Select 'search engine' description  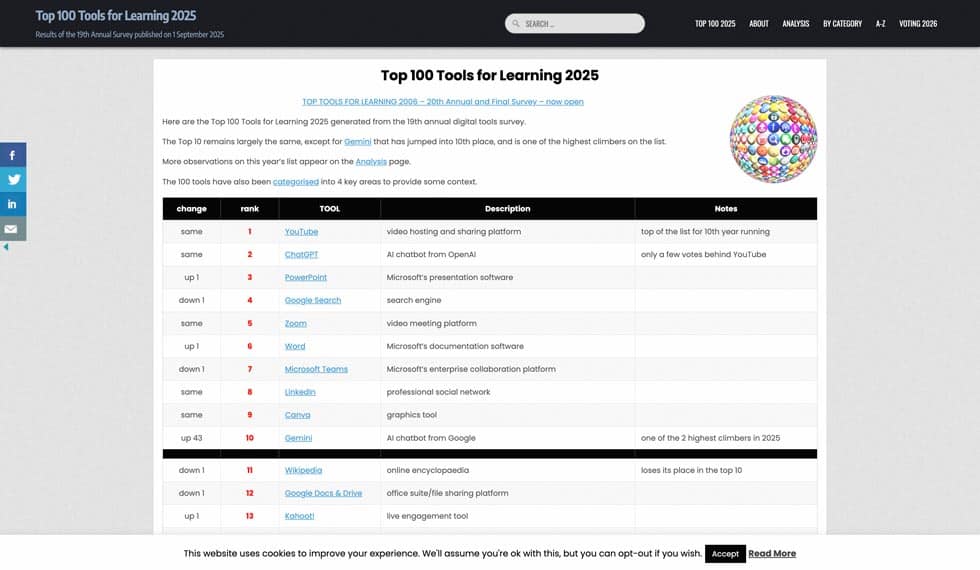(414, 301)
